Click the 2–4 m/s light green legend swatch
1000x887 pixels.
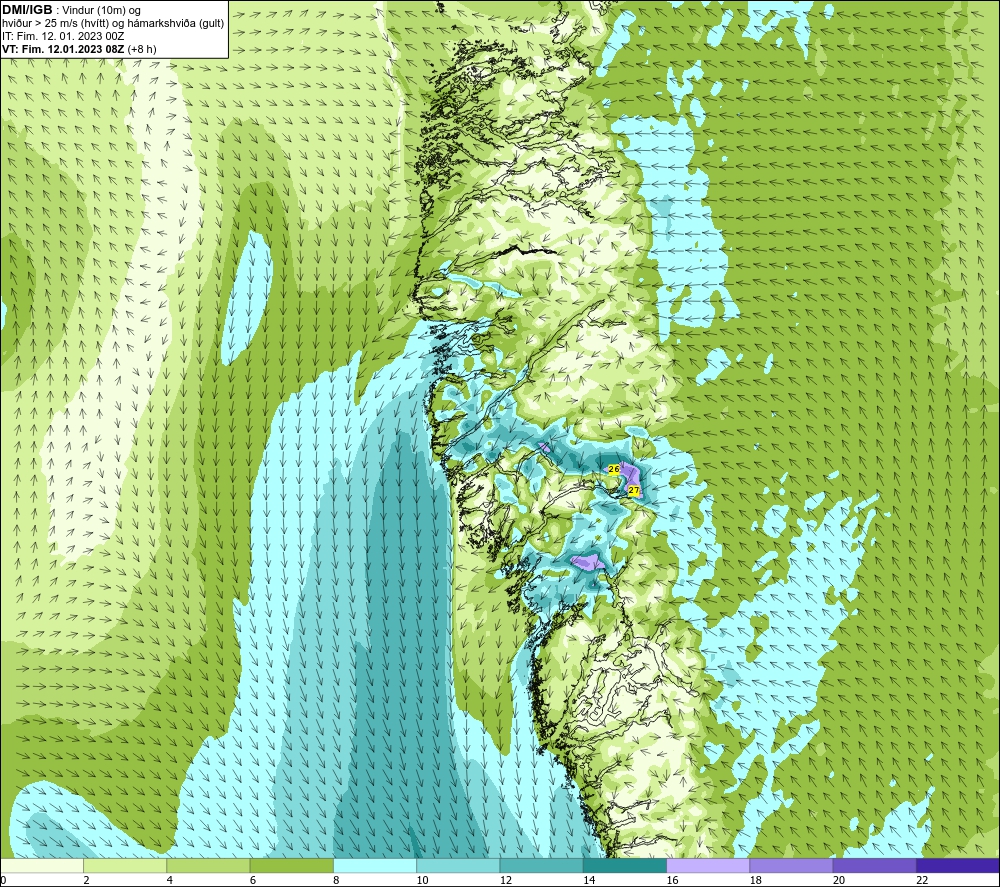[125, 865]
